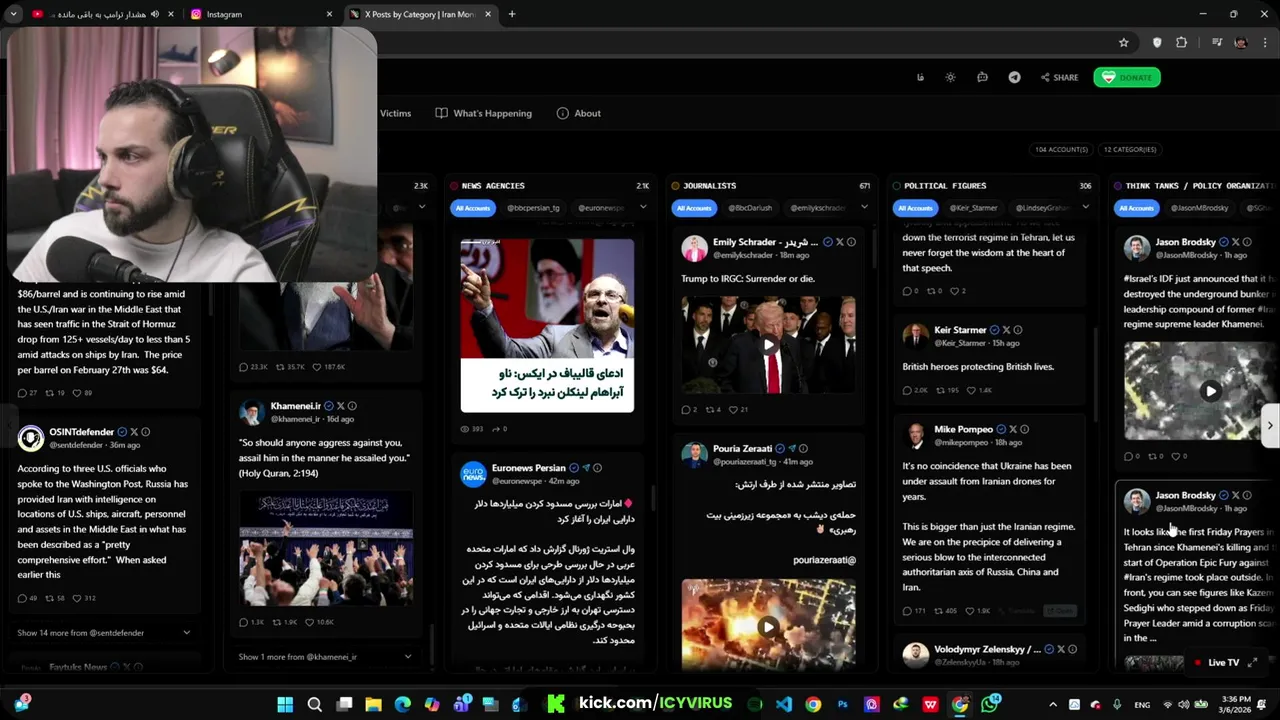Play Pouria Zeraati's explosion video
Viewport: 1280px width, 720px height.
[x=768, y=627]
